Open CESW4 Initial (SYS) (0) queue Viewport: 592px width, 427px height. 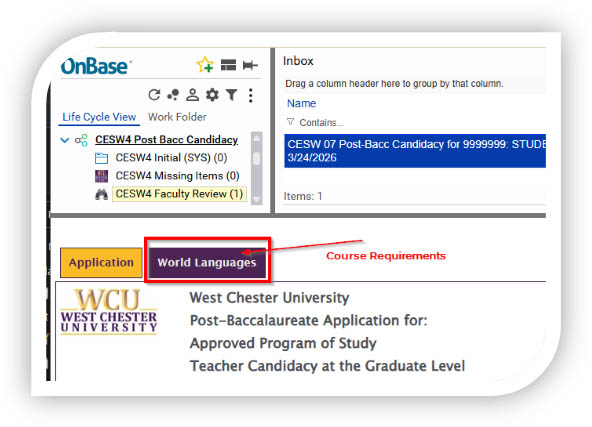click(x=171, y=157)
